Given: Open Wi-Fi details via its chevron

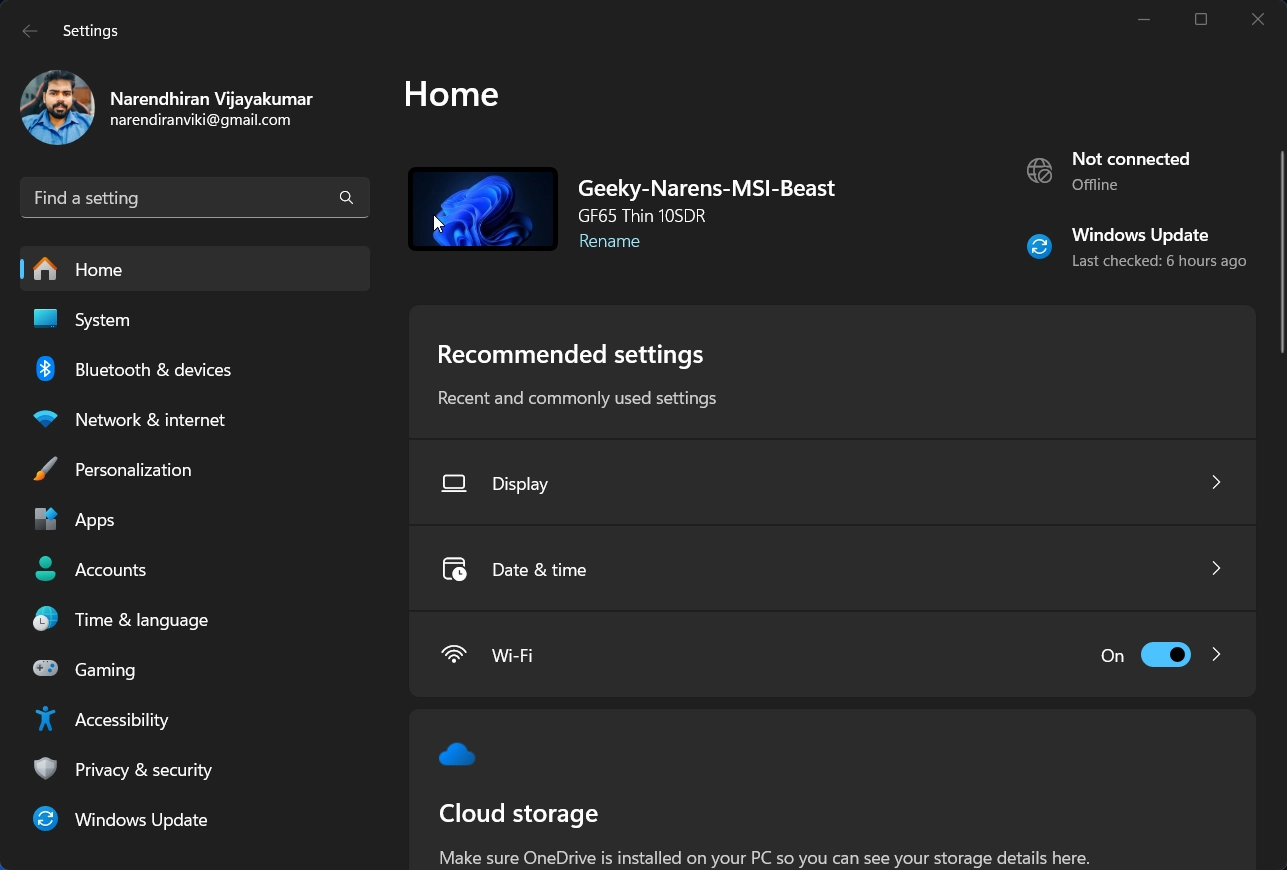Looking at the screenshot, I should (1216, 654).
